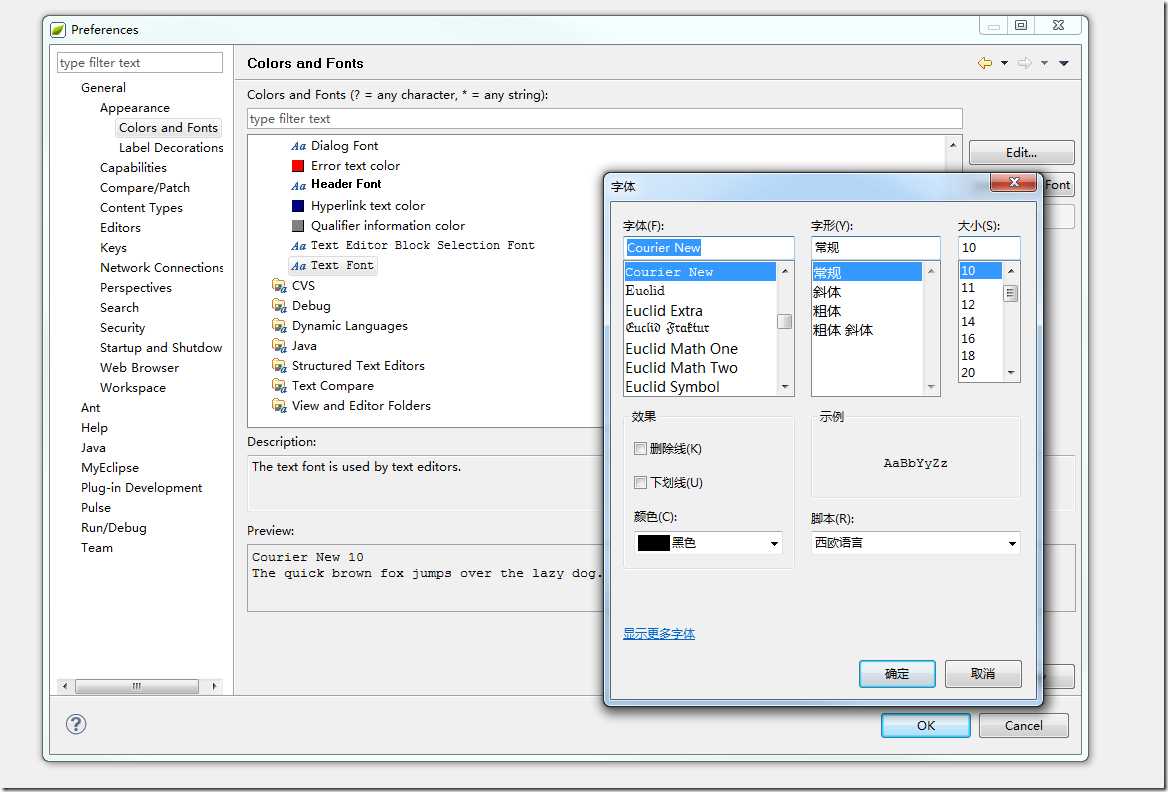The image size is (1168, 792).
Task: Click preferences tree horizontal scroll right arrow
Action: pos(215,686)
